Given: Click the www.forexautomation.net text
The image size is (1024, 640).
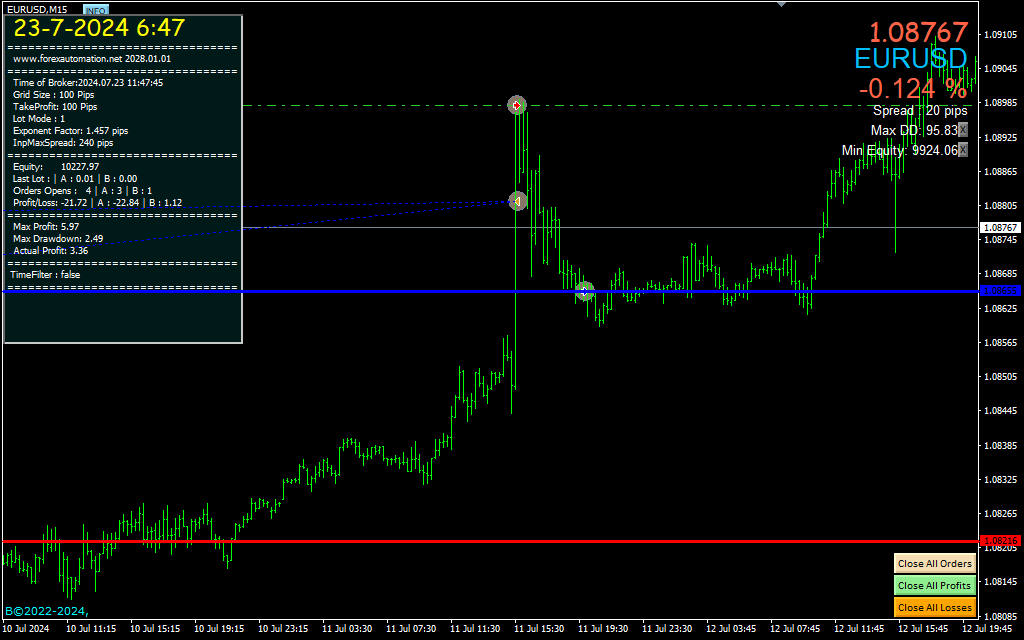Looking at the screenshot, I should (92, 59).
